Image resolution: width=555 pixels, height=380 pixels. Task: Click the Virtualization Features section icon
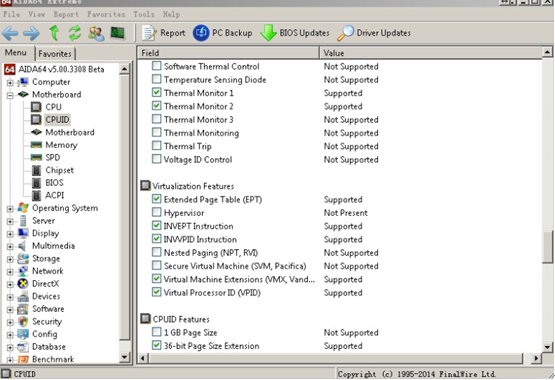145,185
